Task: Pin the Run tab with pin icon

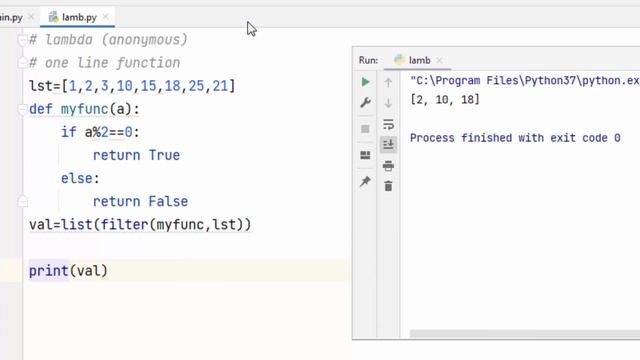Action: (365, 181)
